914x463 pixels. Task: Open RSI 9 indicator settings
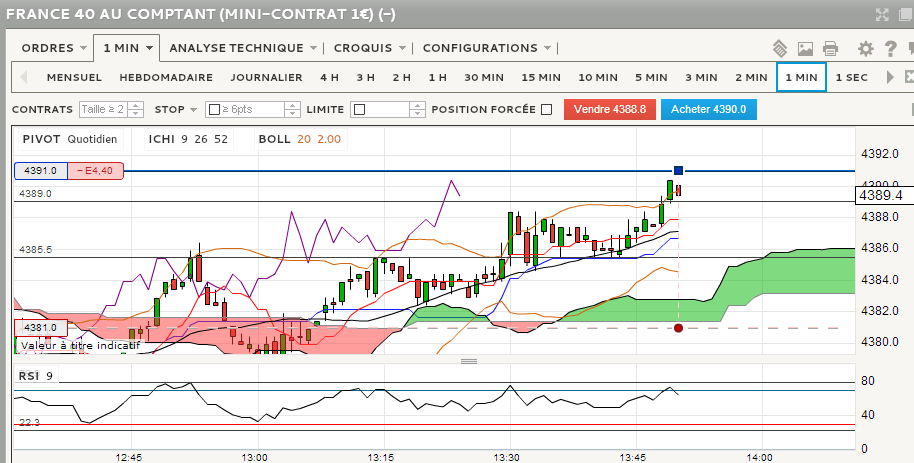point(36,376)
